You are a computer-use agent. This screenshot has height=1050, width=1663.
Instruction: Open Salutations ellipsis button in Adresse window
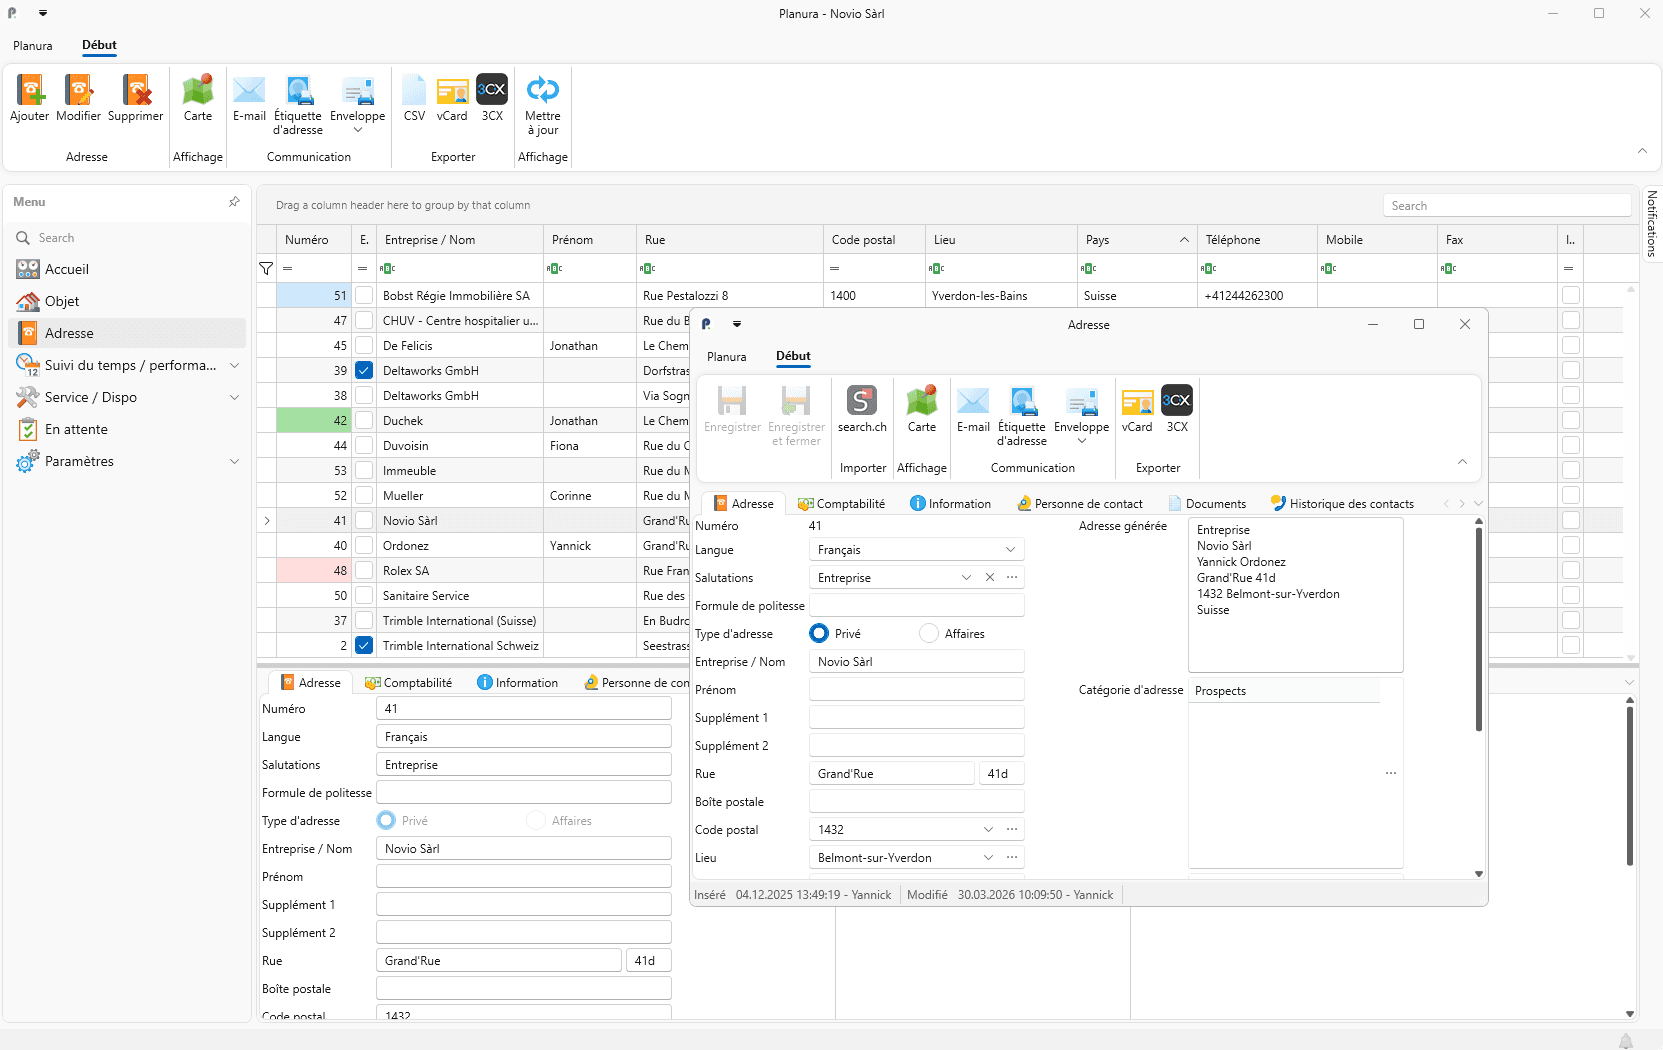tap(1012, 577)
